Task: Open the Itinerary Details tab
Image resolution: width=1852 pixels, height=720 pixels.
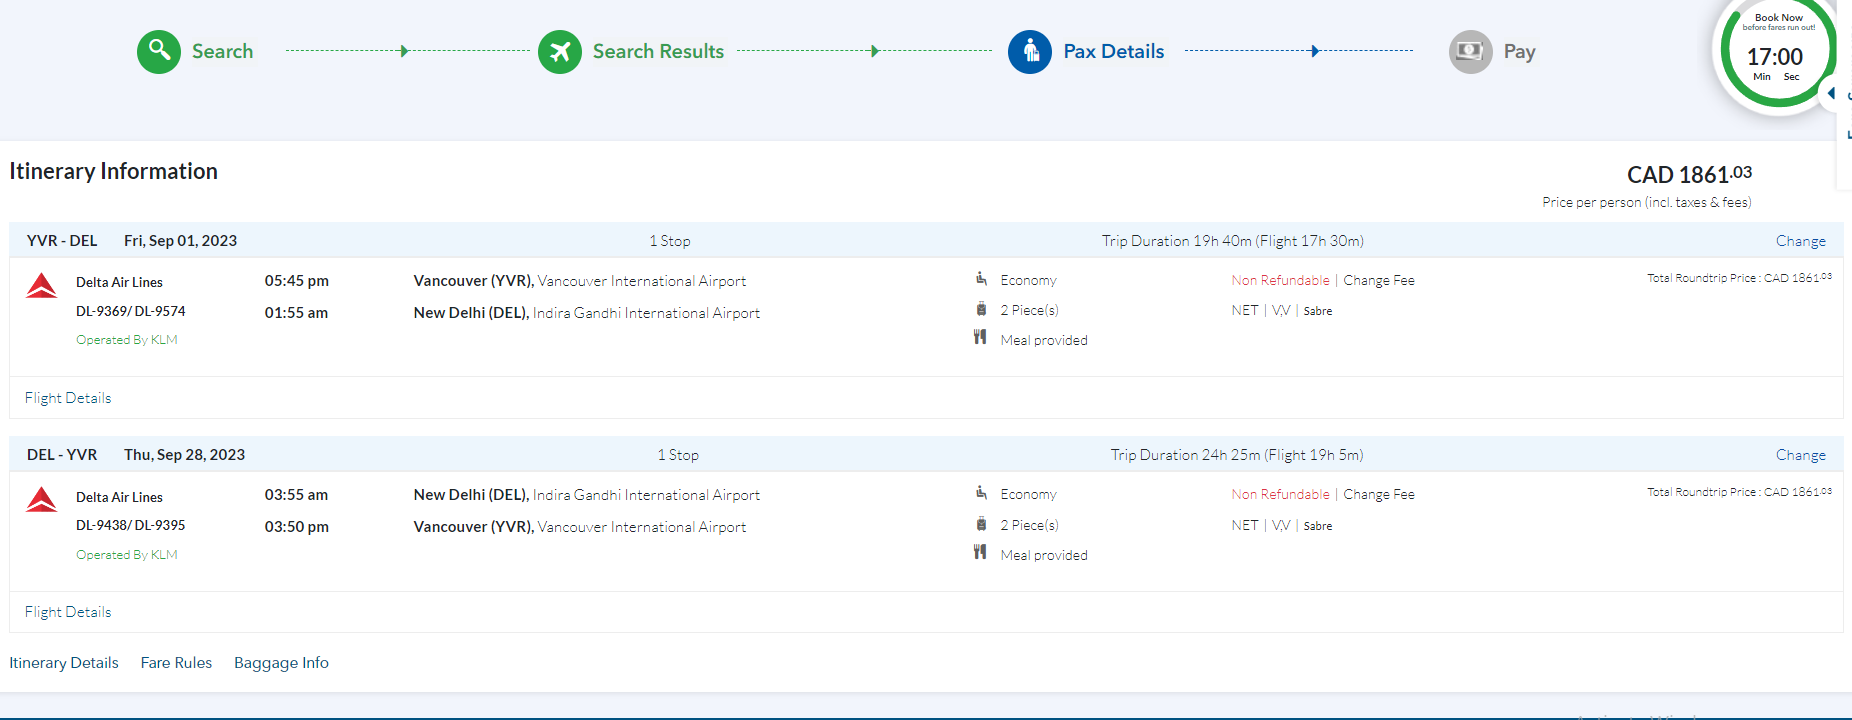Action: tap(64, 663)
